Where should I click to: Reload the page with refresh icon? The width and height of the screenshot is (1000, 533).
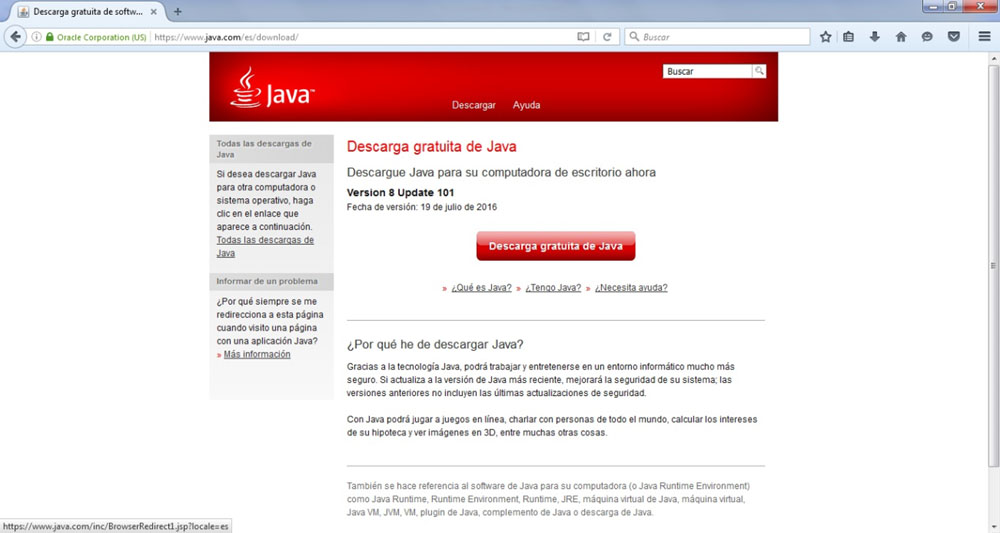[x=607, y=37]
